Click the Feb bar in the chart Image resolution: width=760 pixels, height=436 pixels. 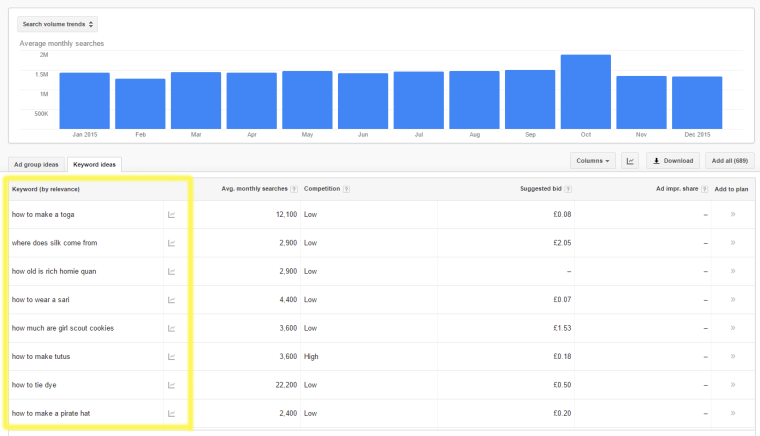(x=140, y=104)
